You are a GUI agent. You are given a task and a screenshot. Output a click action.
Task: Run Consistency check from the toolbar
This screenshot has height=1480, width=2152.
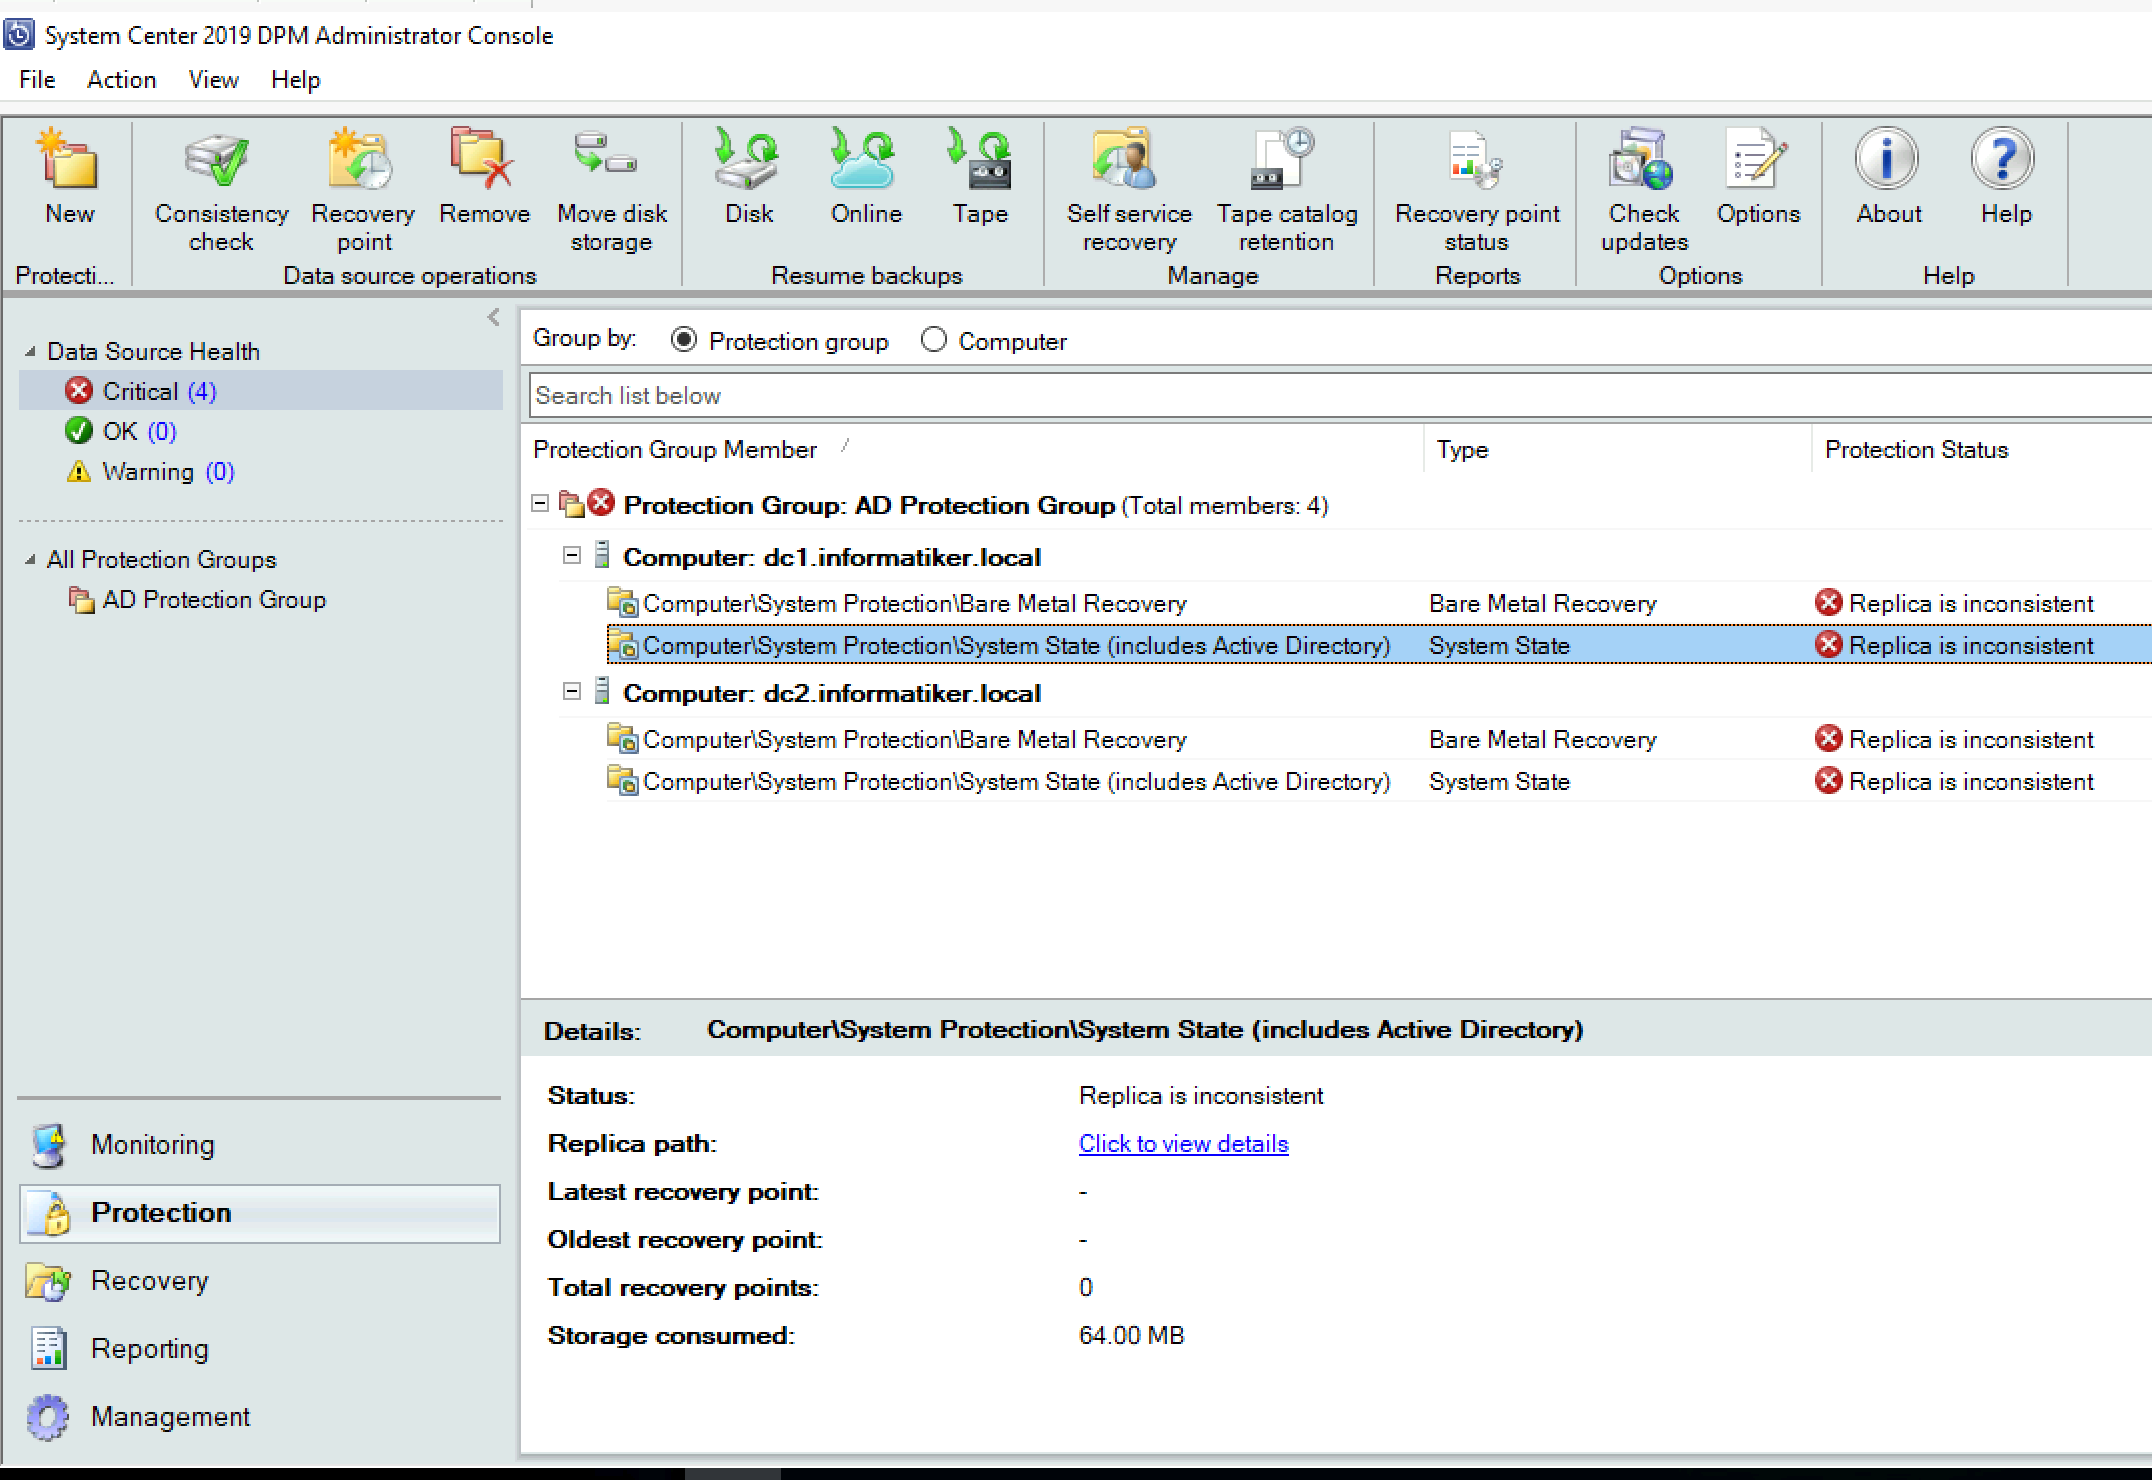221,190
